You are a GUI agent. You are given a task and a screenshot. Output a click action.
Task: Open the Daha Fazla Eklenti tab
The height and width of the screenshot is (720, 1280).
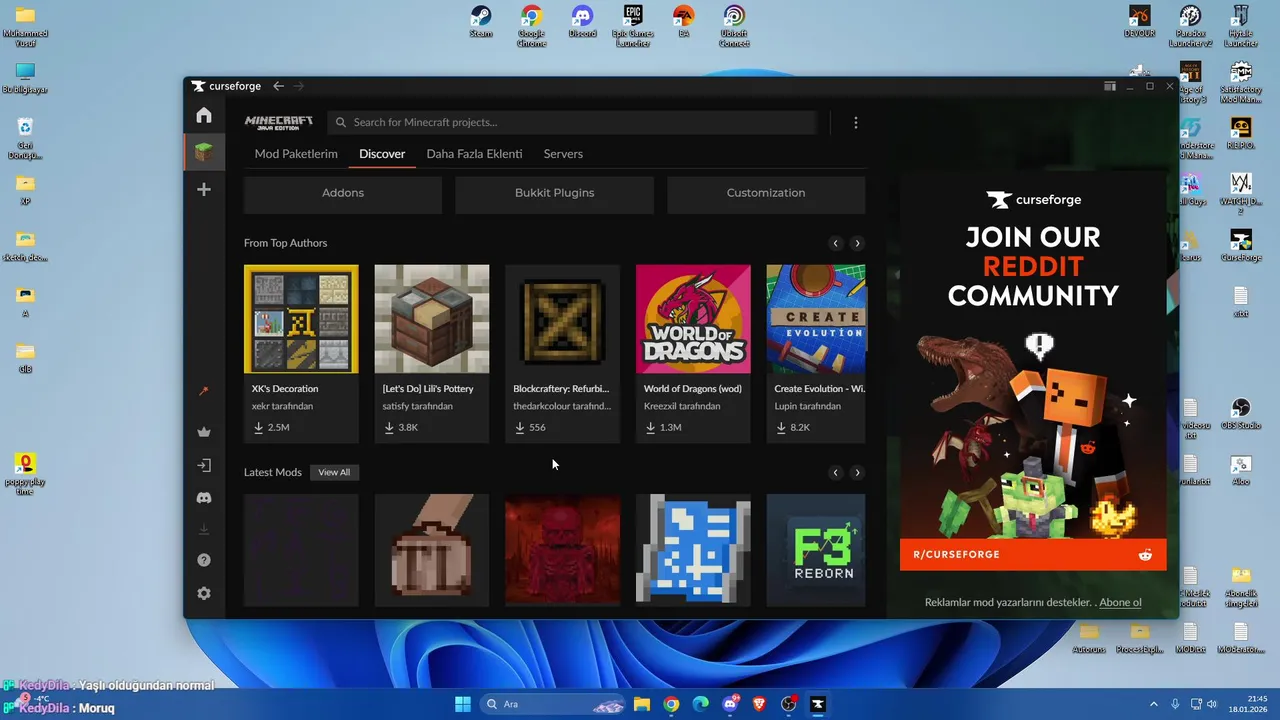pyautogui.click(x=474, y=154)
